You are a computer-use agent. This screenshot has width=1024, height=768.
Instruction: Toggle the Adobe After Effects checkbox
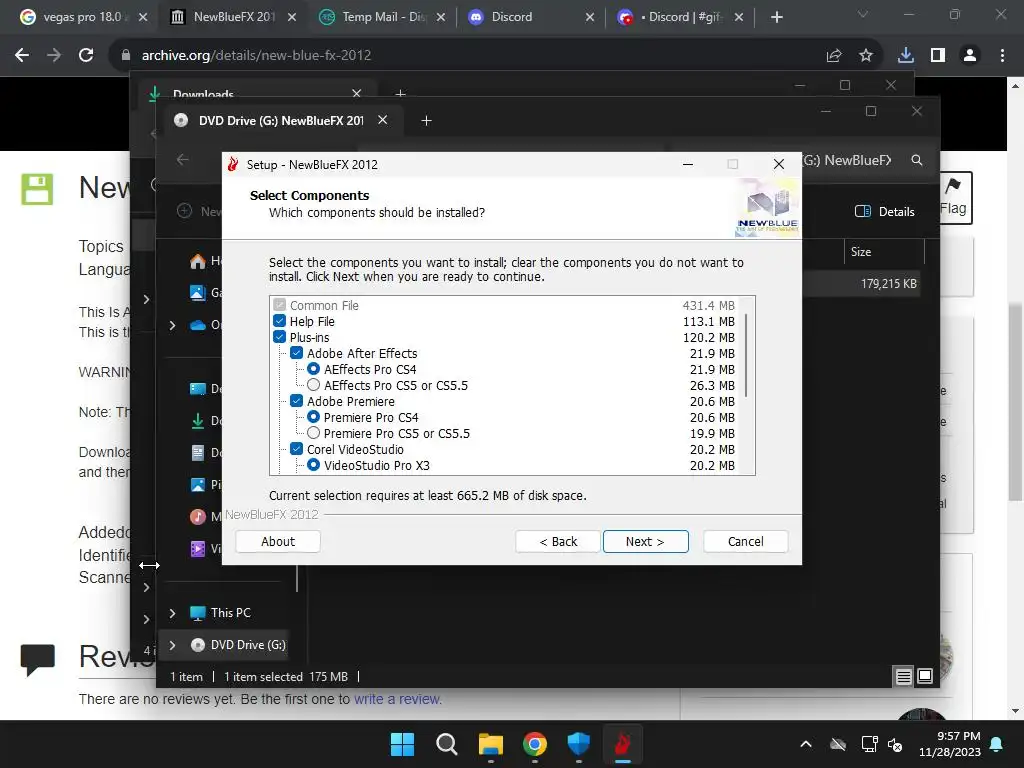[x=296, y=353]
